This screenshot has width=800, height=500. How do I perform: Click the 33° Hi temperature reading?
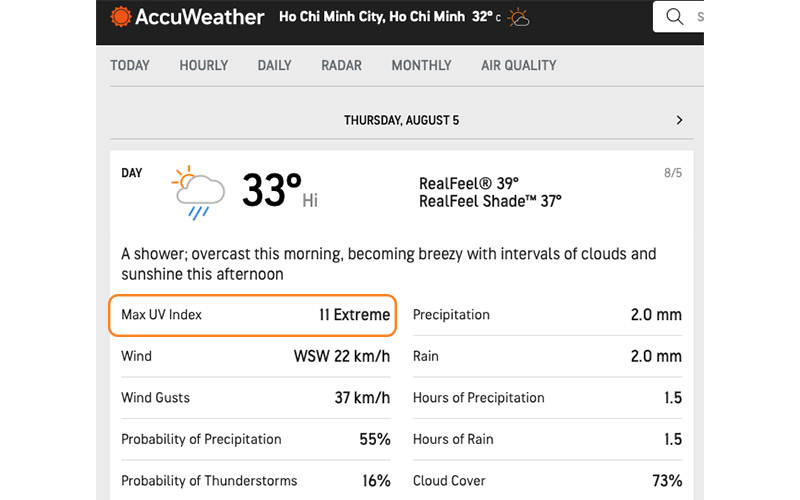[280, 191]
